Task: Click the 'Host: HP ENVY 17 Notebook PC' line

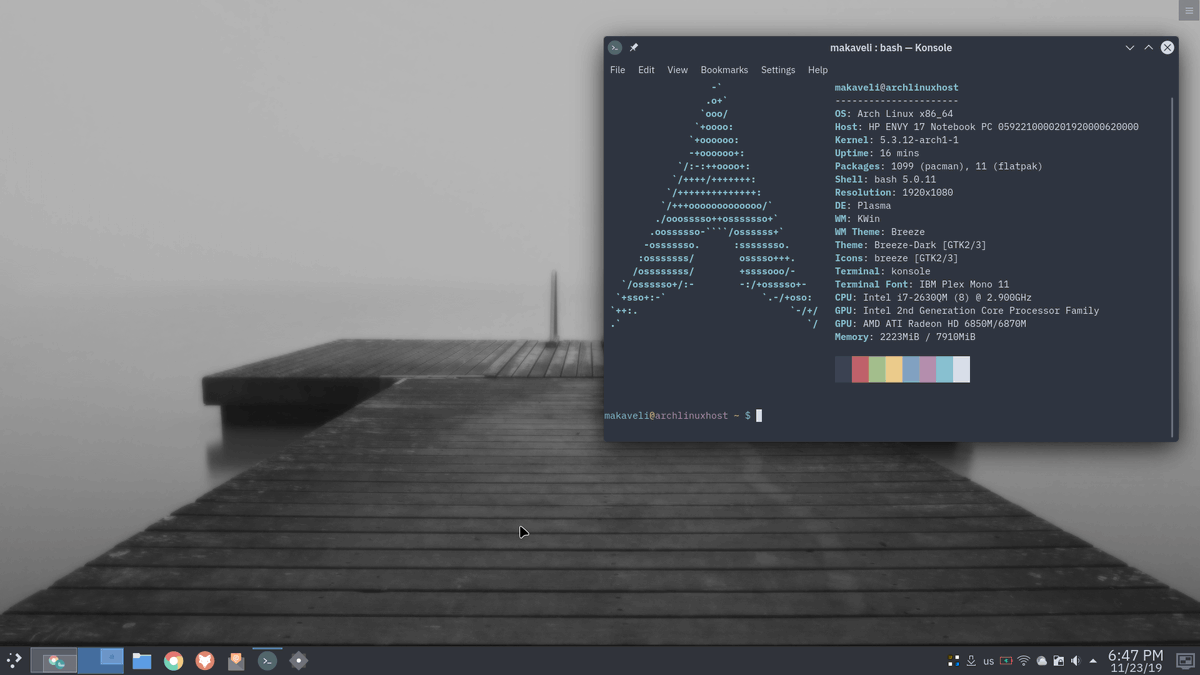Action: pos(986,127)
